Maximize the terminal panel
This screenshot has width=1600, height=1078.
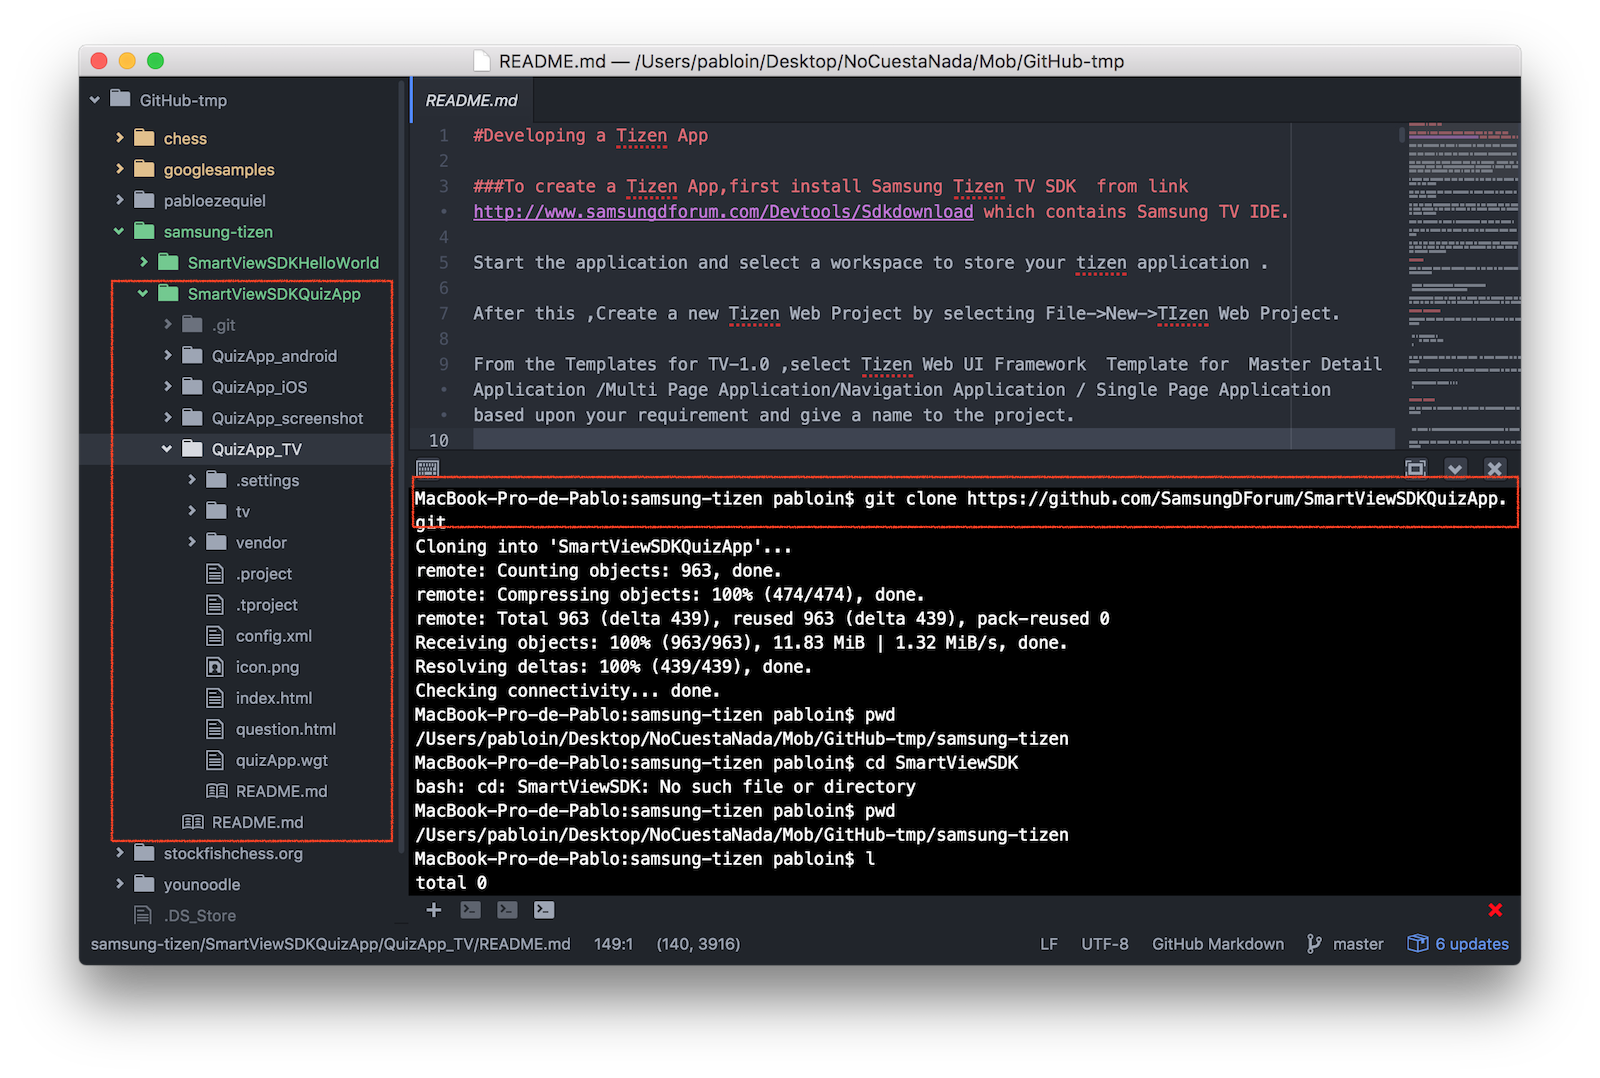point(1416,468)
